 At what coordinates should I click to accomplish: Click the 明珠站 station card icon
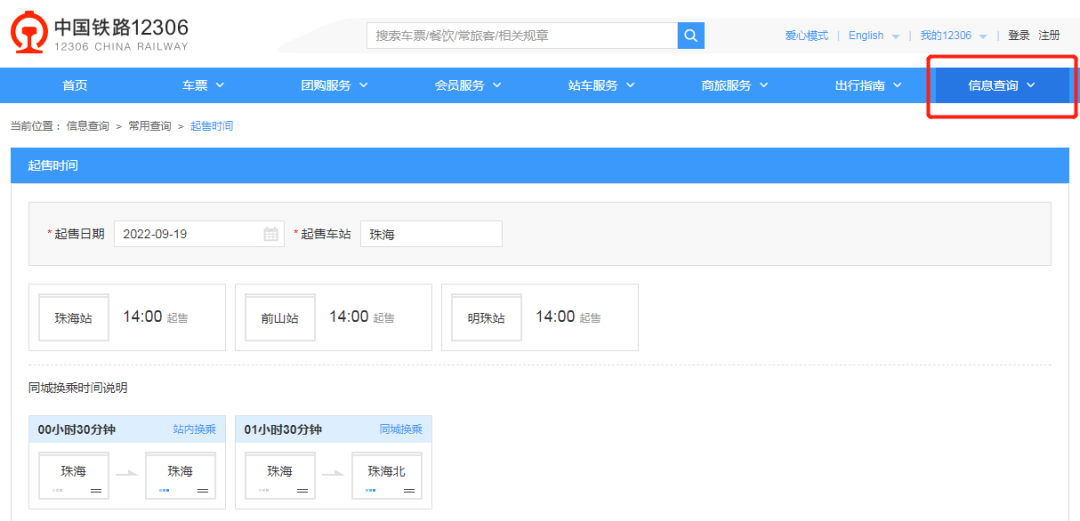point(486,317)
